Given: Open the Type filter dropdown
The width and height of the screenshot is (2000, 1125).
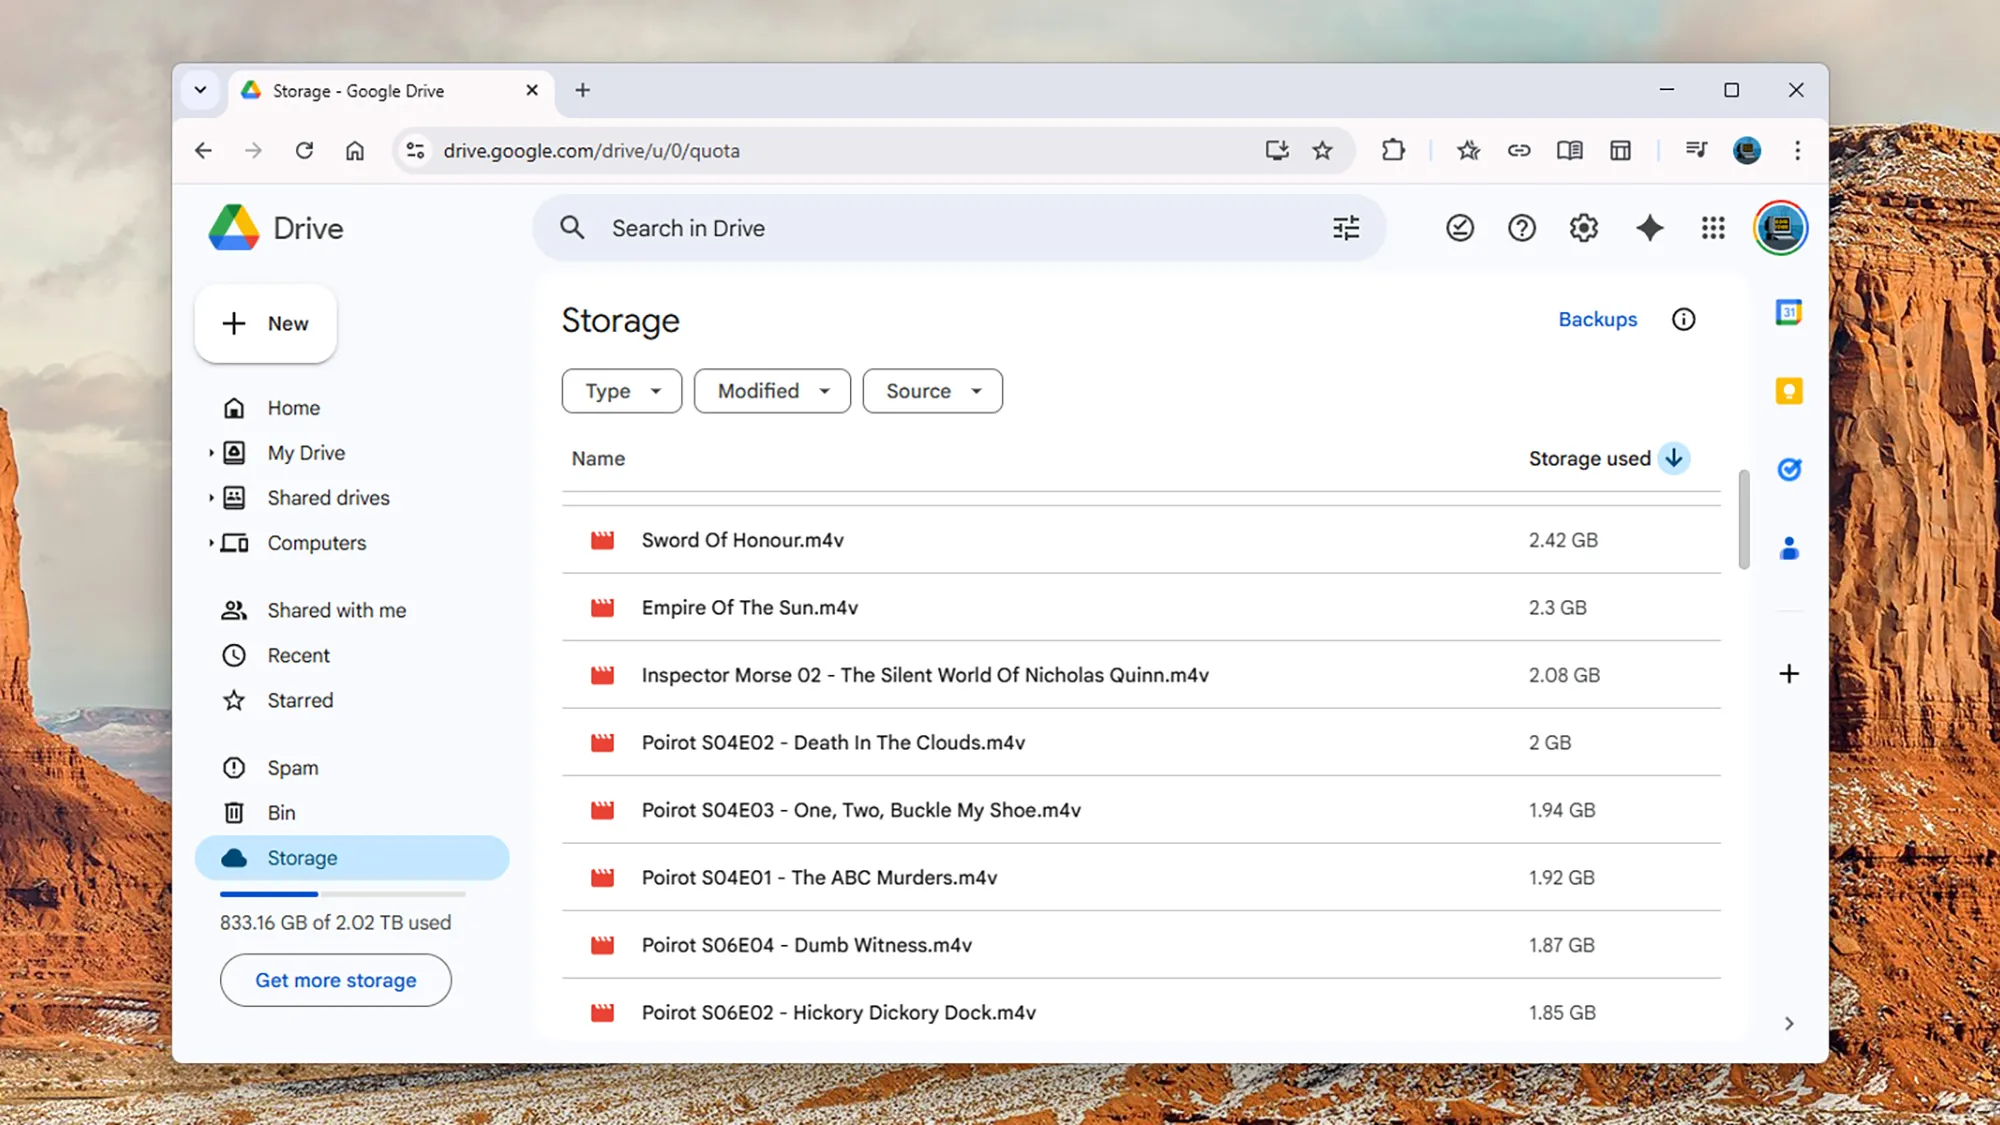Looking at the screenshot, I should click(621, 391).
